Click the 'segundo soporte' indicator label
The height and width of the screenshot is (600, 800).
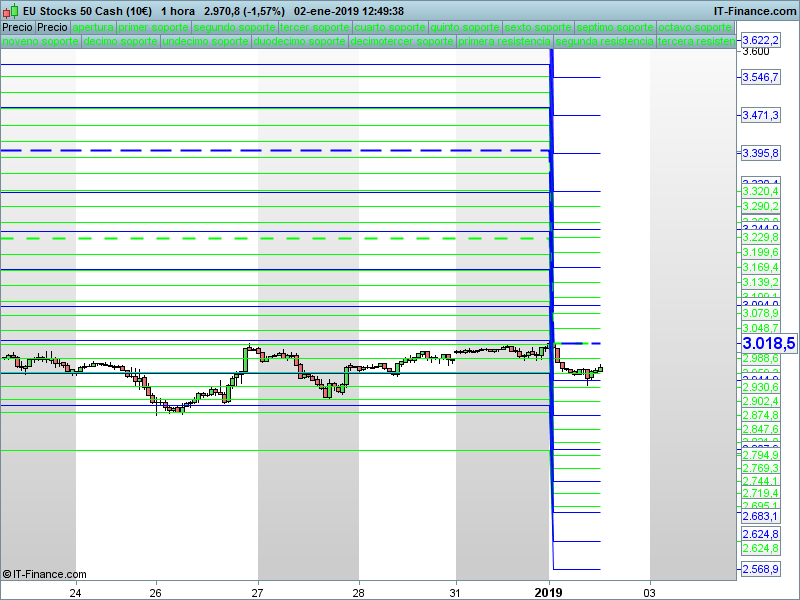[x=234, y=27]
